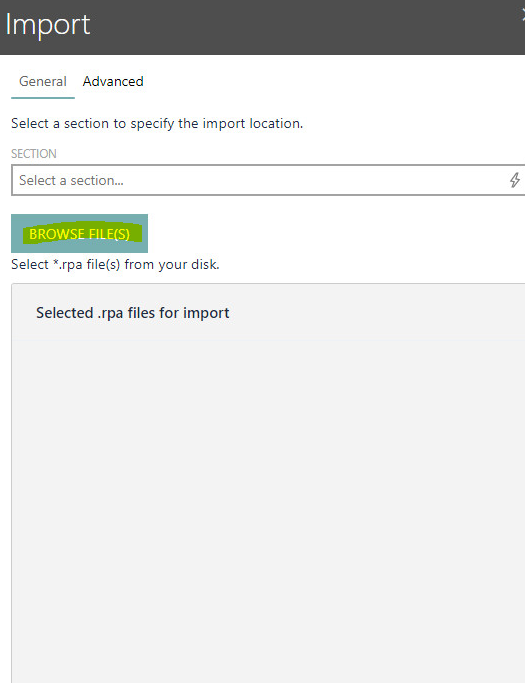The width and height of the screenshot is (525, 683).
Task: Open the Select a section dropdown
Action: click(x=268, y=180)
